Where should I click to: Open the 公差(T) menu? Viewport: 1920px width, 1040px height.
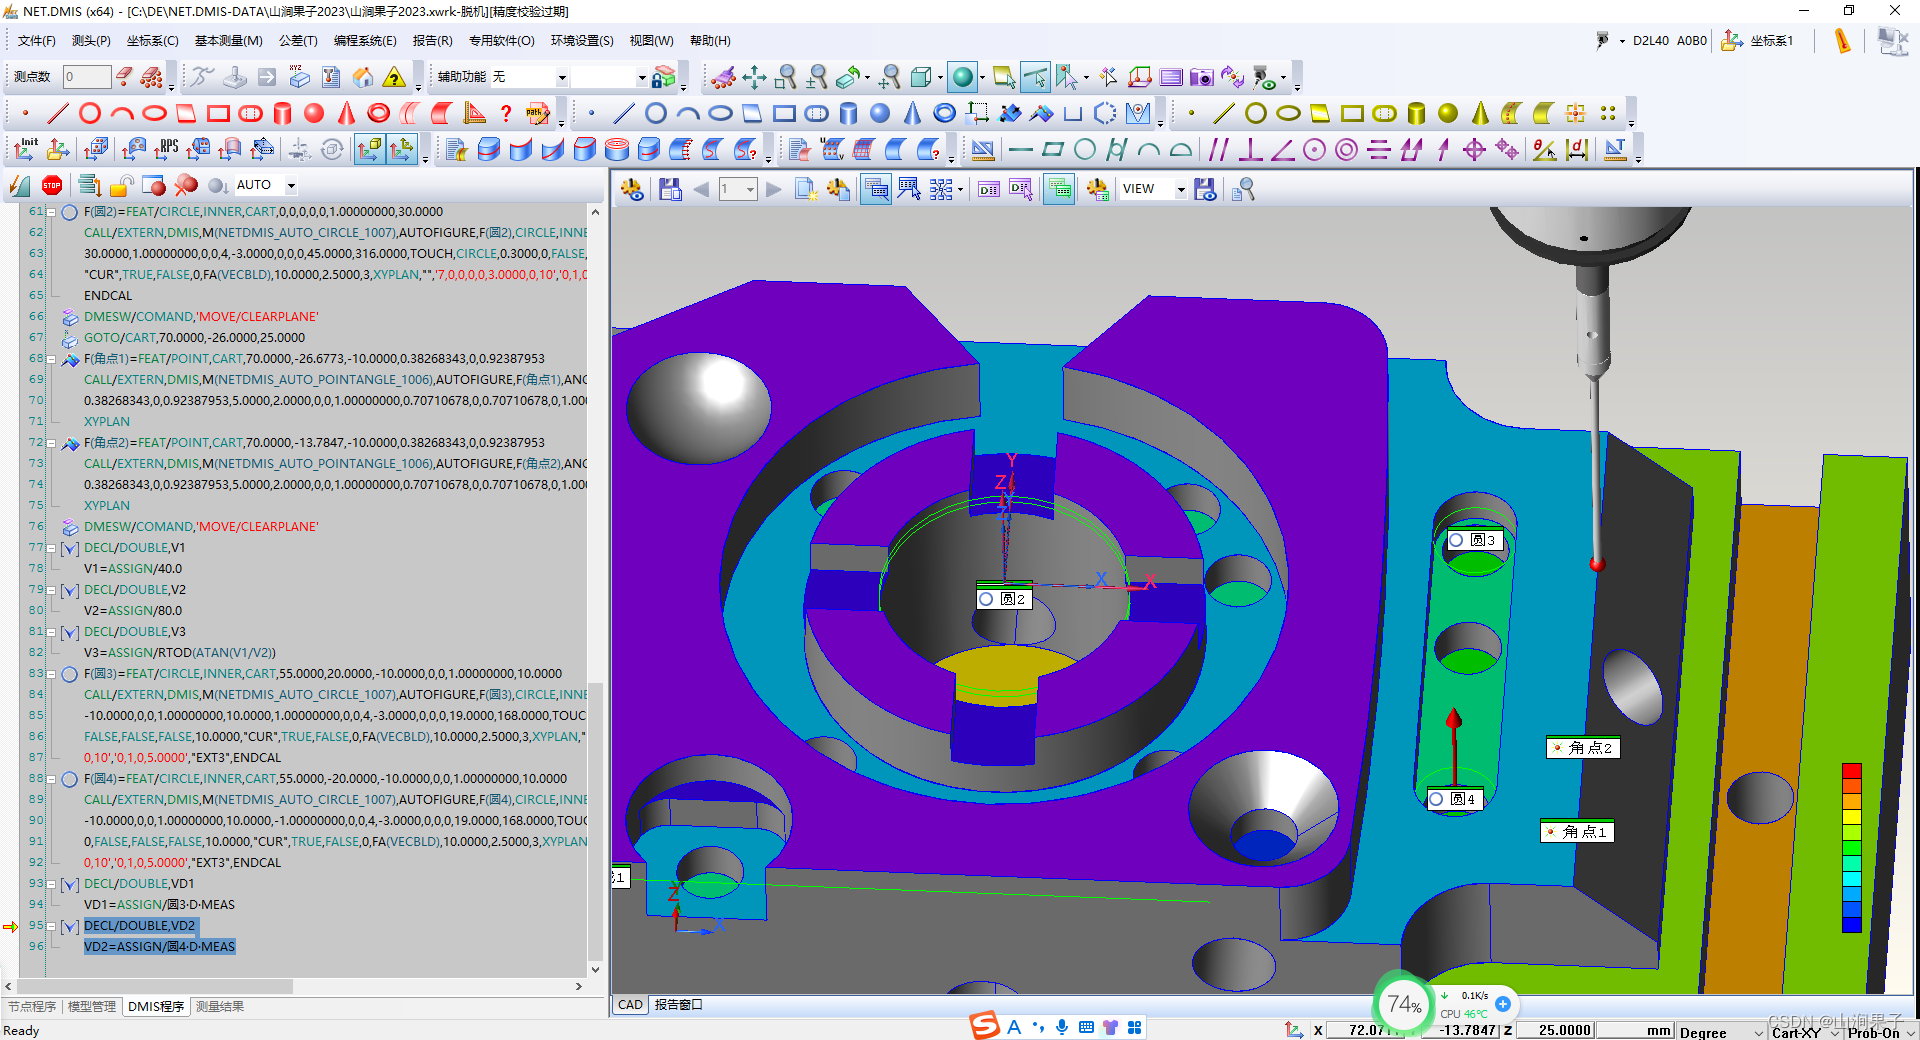tap(298, 41)
